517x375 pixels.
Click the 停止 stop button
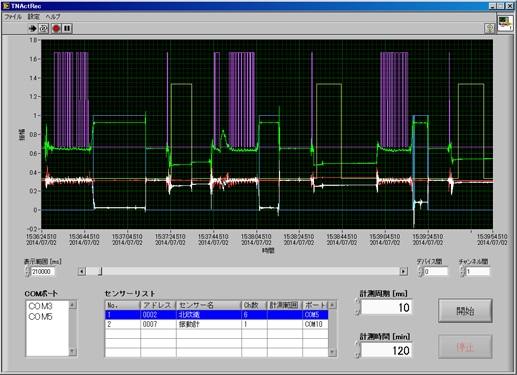click(465, 347)
